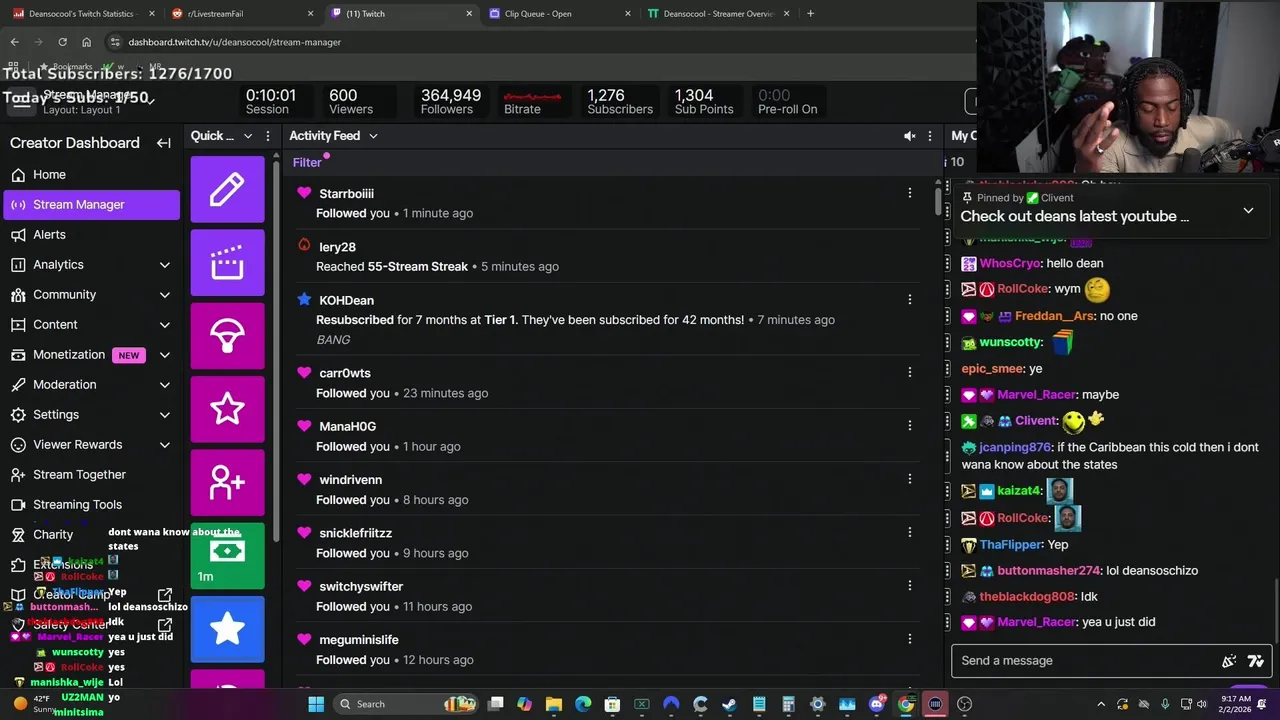Image resolution: width=1280 pixels, height=720 pixels.
Task: Open Streaming Tools in sidebar
Action: point(92,505)
